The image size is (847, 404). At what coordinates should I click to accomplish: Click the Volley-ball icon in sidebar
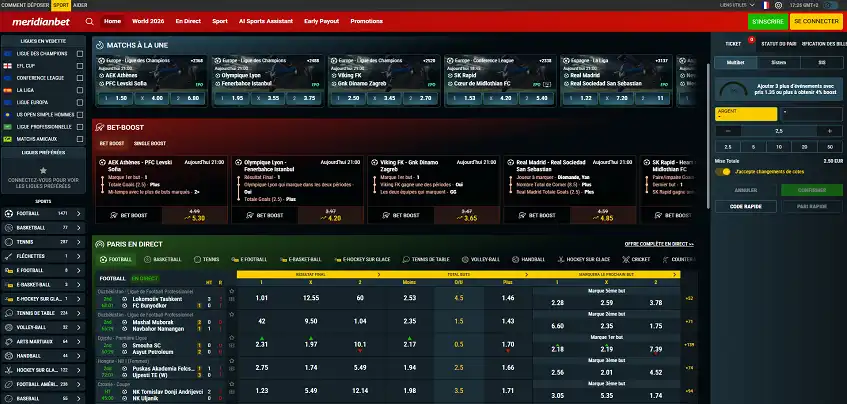coord(9,327)
